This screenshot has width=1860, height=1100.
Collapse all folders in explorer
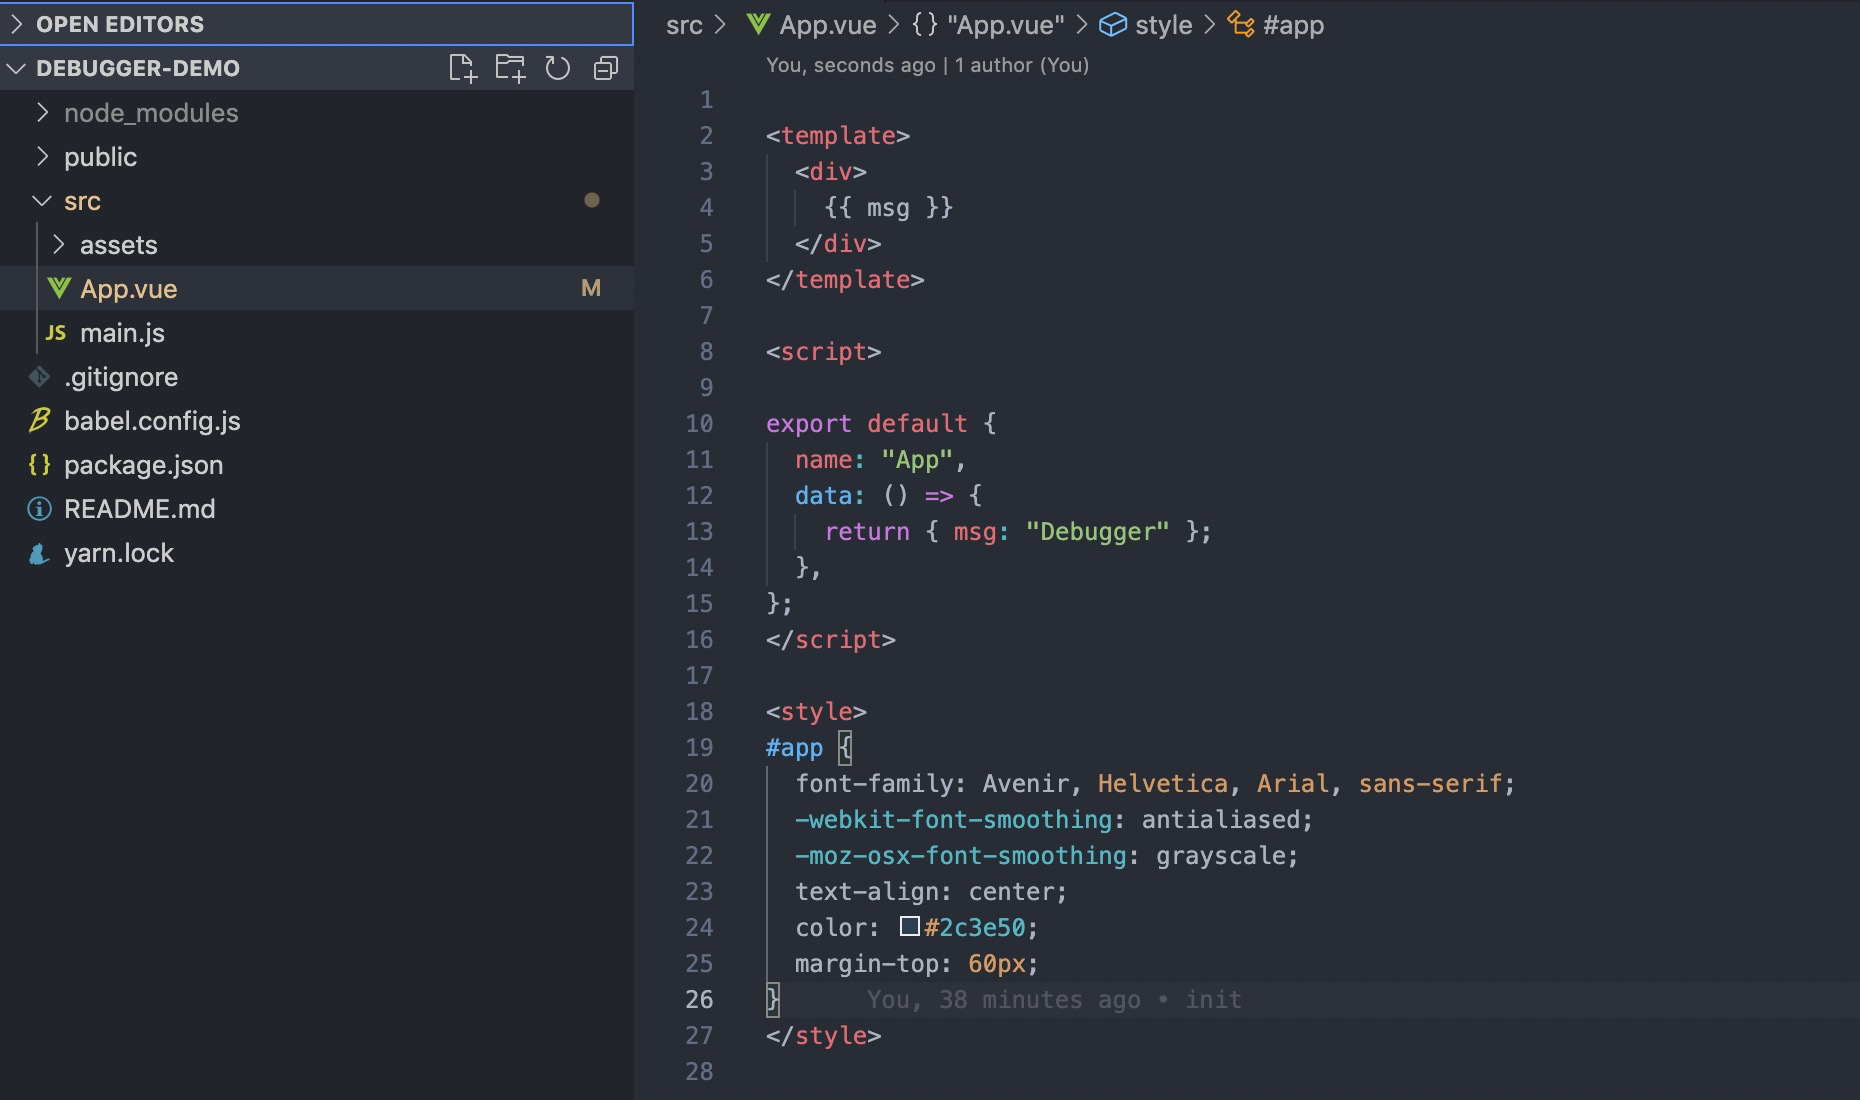click(605, 68)
